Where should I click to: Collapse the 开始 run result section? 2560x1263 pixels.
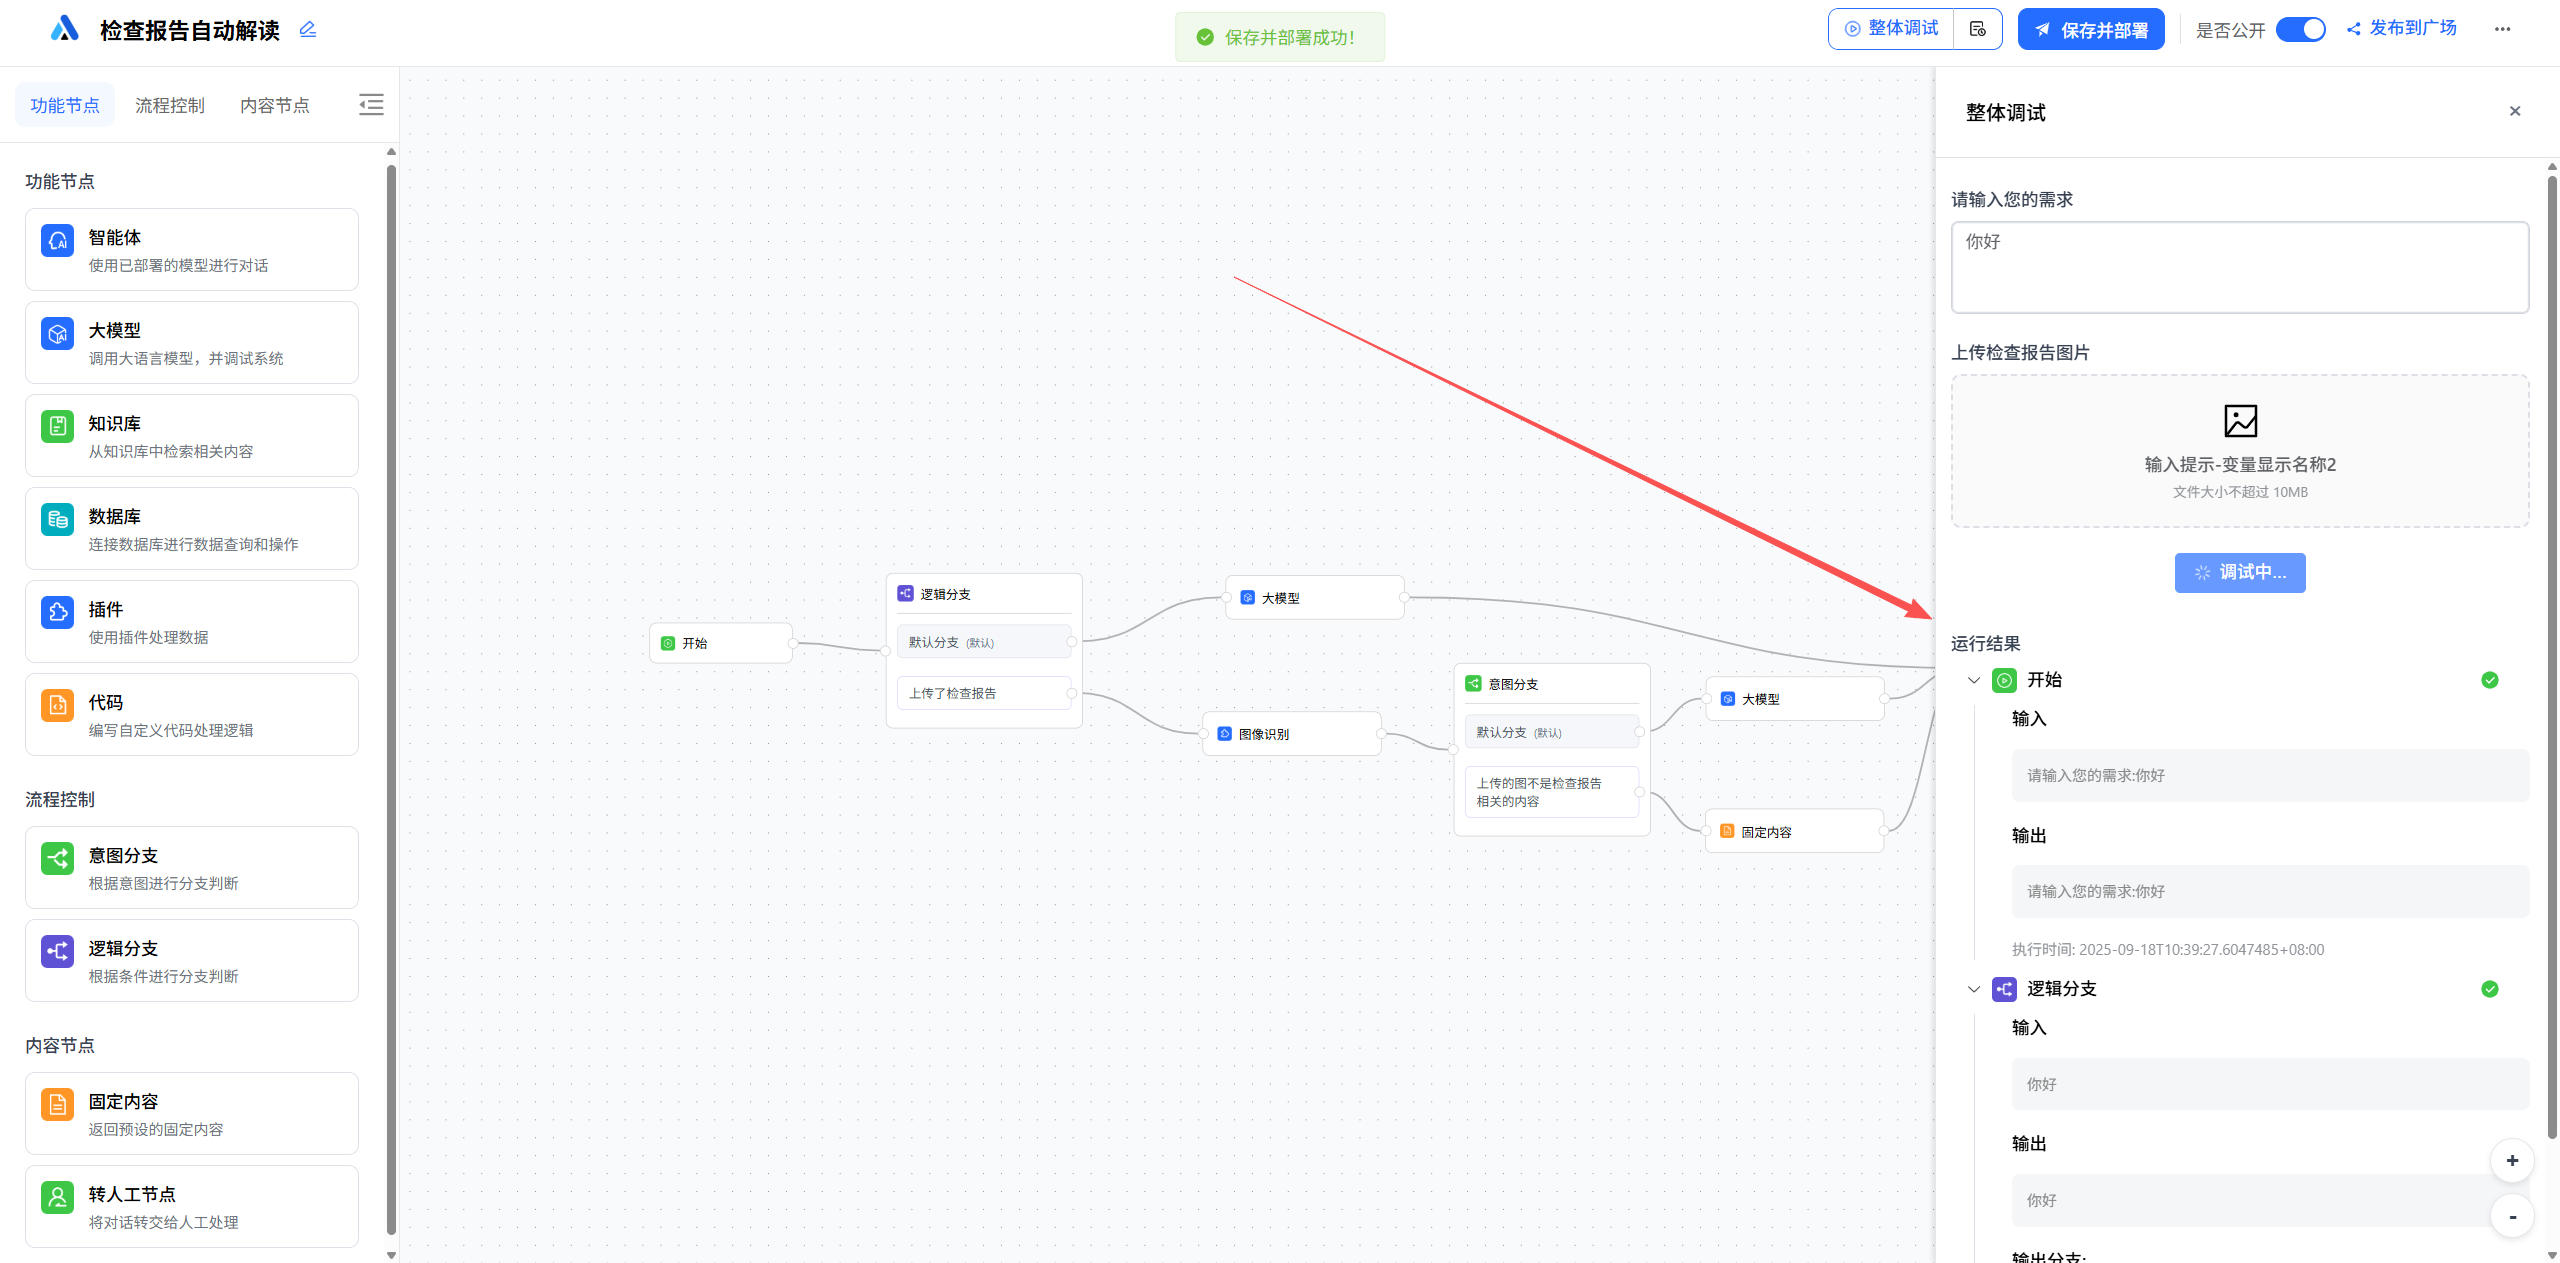coord(1974,680)
